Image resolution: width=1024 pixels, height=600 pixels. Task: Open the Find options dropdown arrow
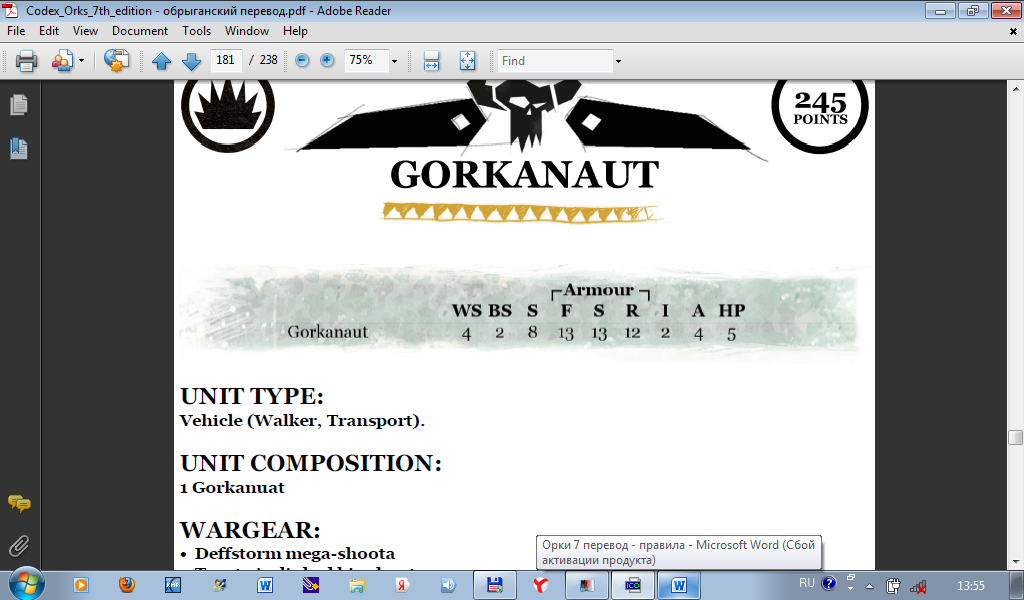(618, 61)
